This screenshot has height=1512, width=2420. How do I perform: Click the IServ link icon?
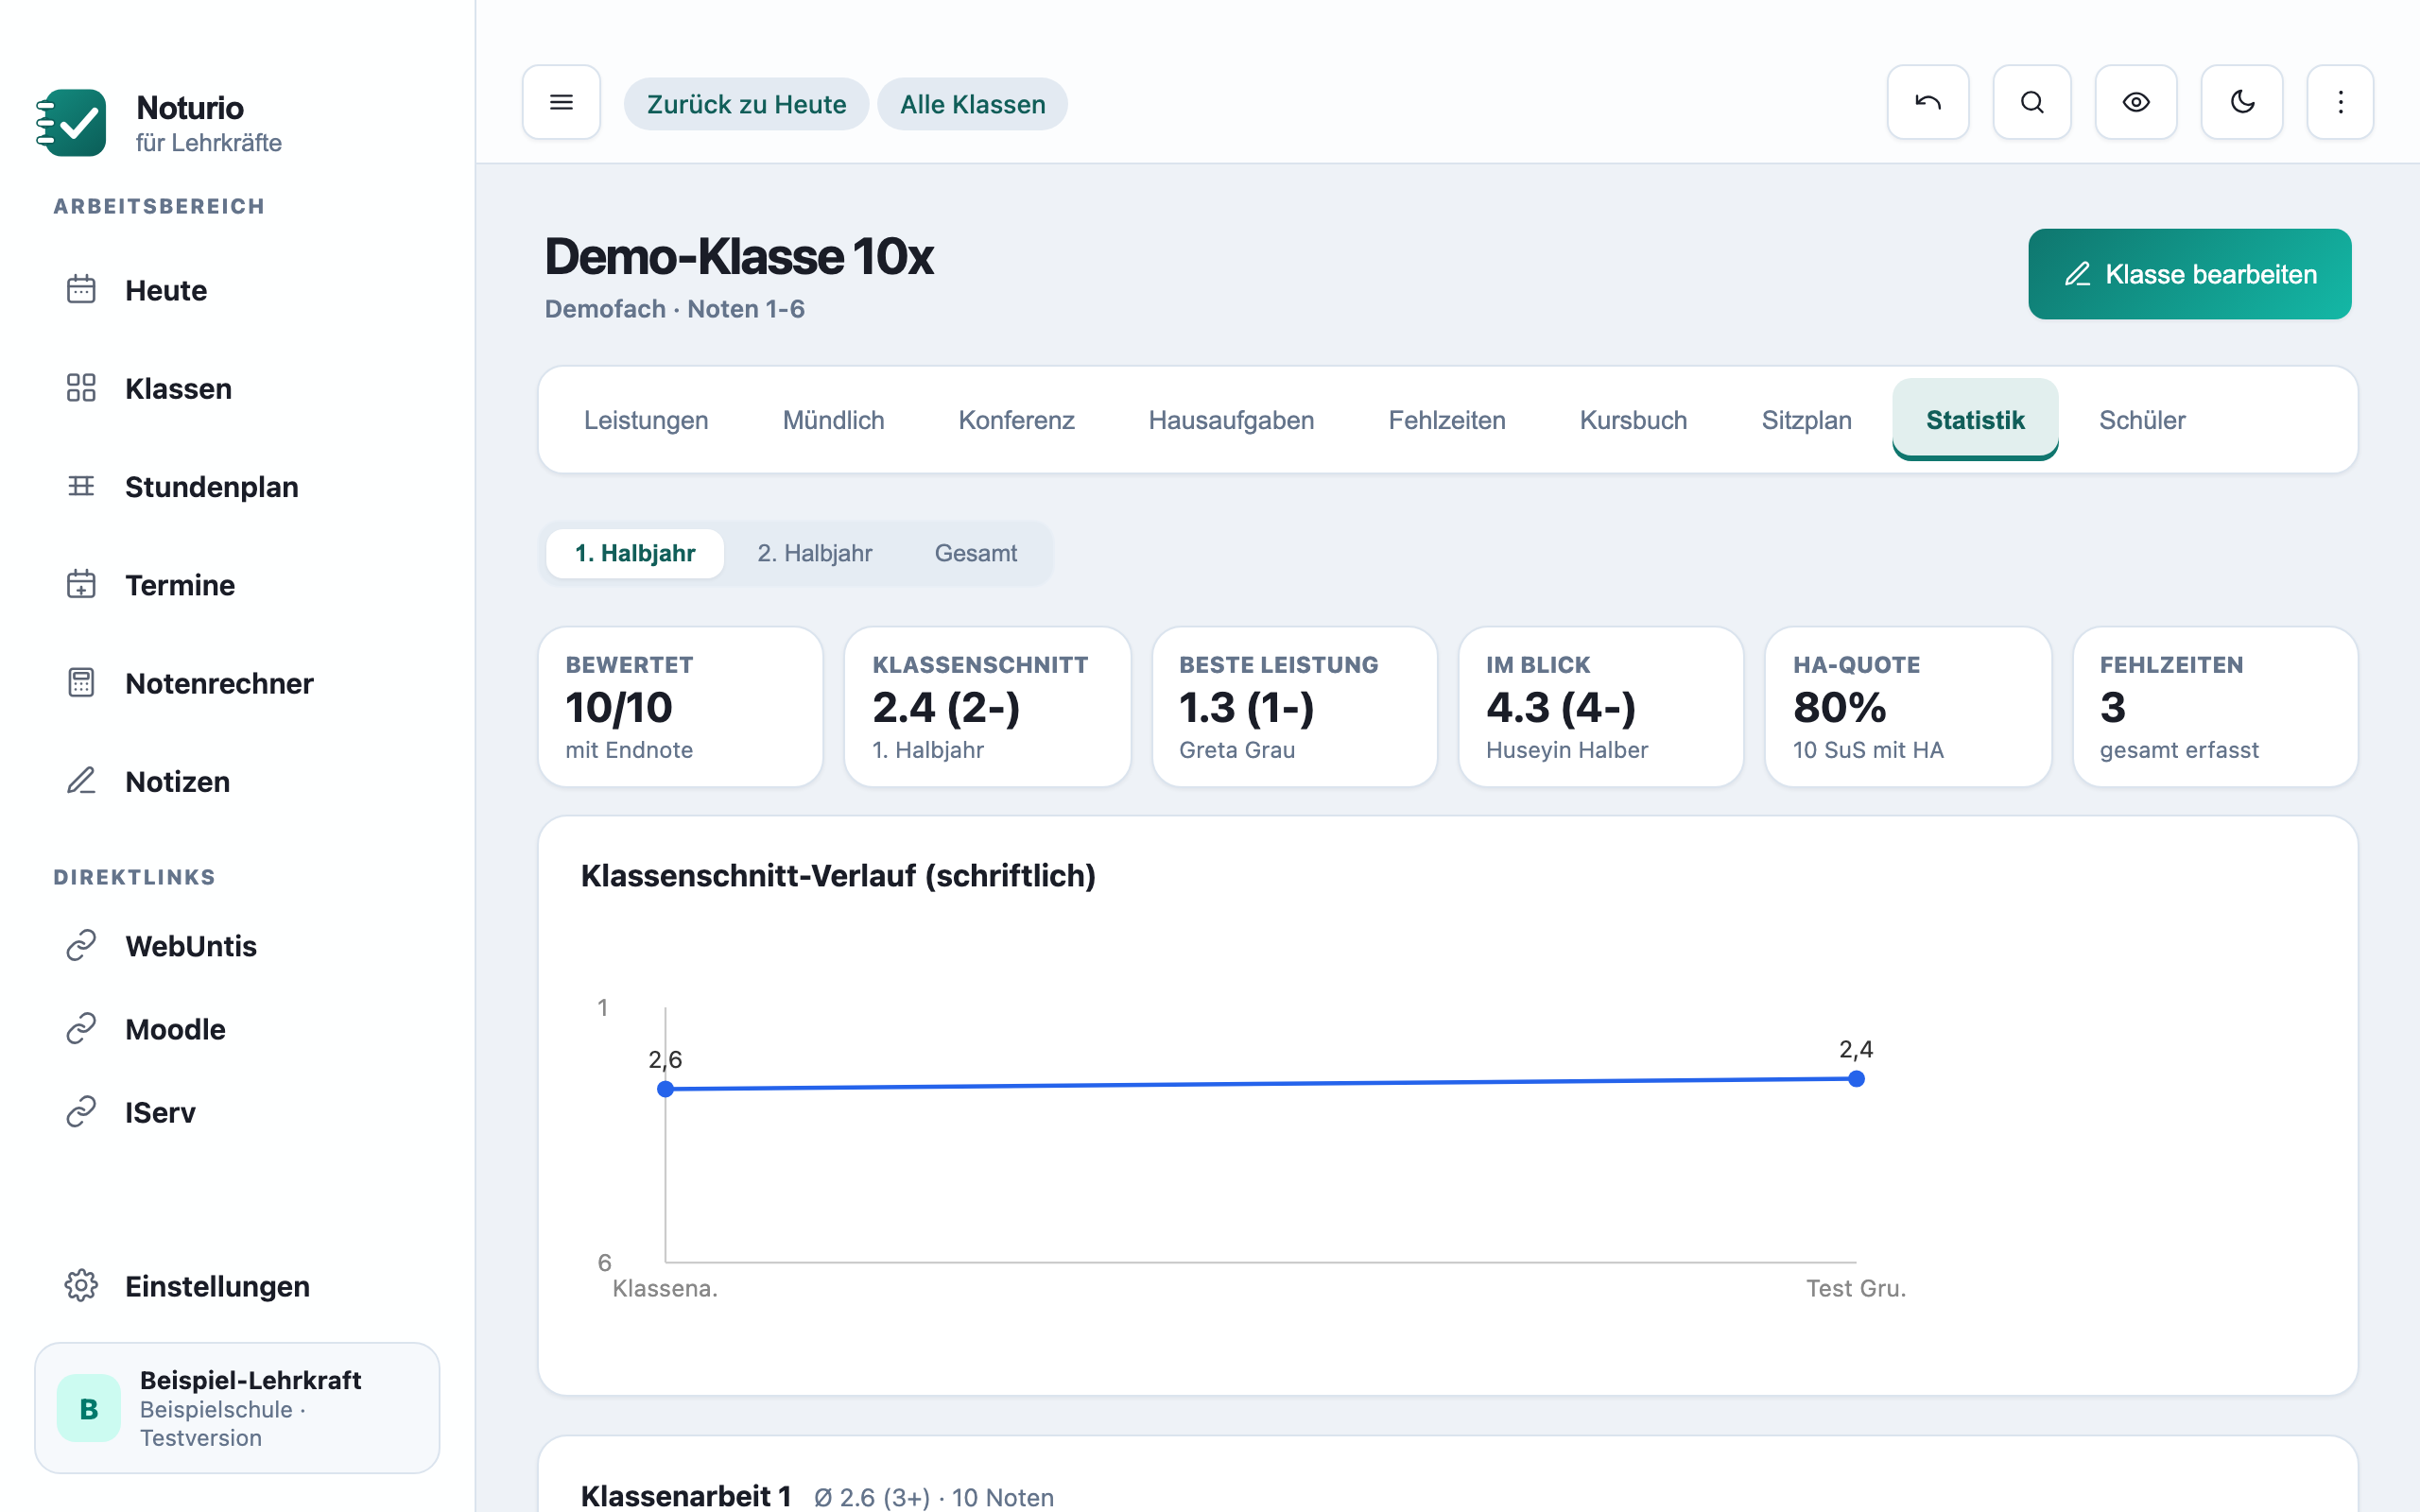click(81, 1112)
